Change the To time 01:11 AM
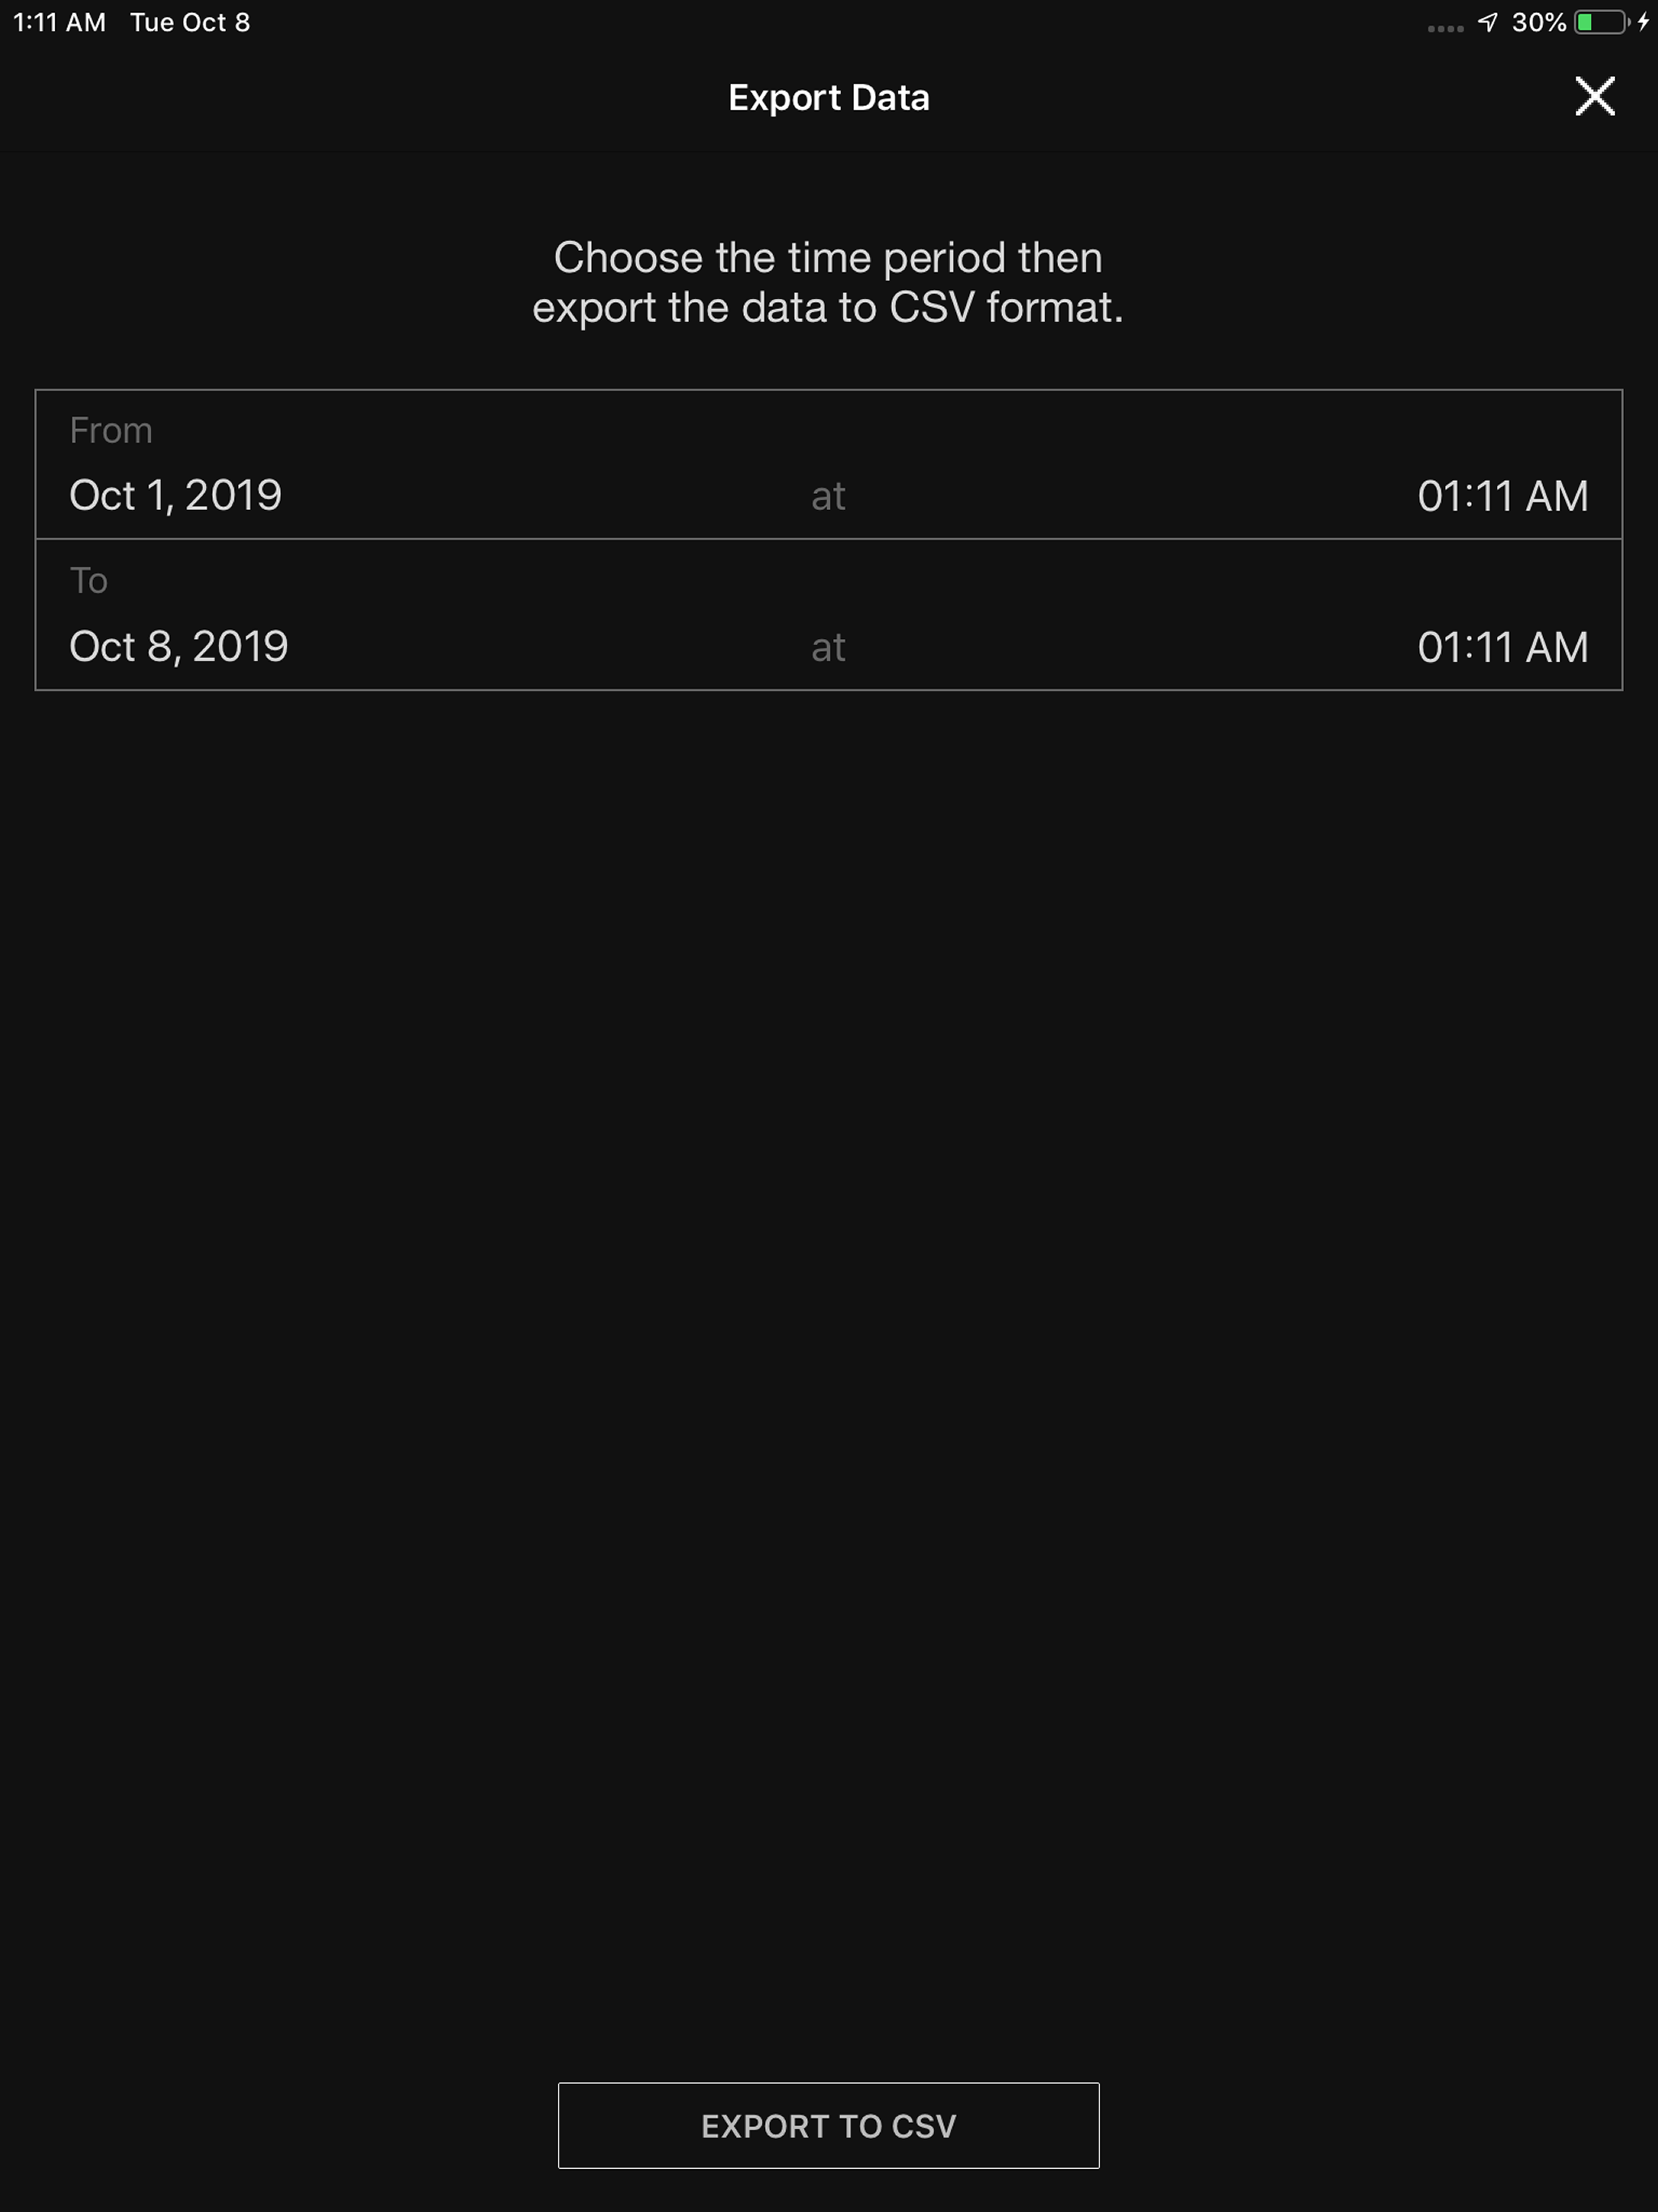The height and width of the screenshot is (2212, 1658). point(1502,647)
